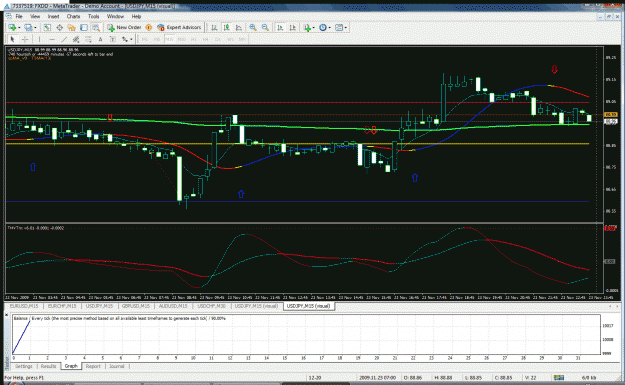
Task: Click the orange icon beside New Order
Action: (x=148, y=27)
